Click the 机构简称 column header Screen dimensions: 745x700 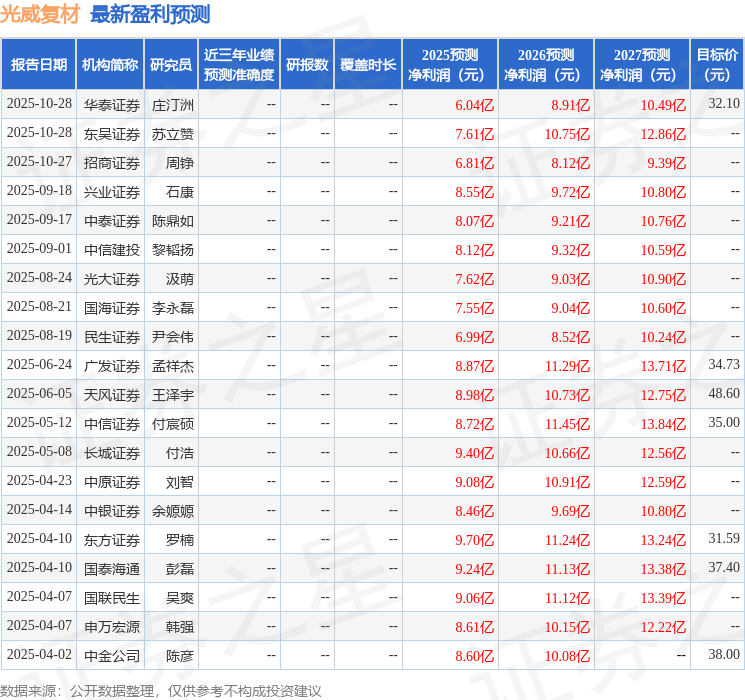tap(110, 64)
